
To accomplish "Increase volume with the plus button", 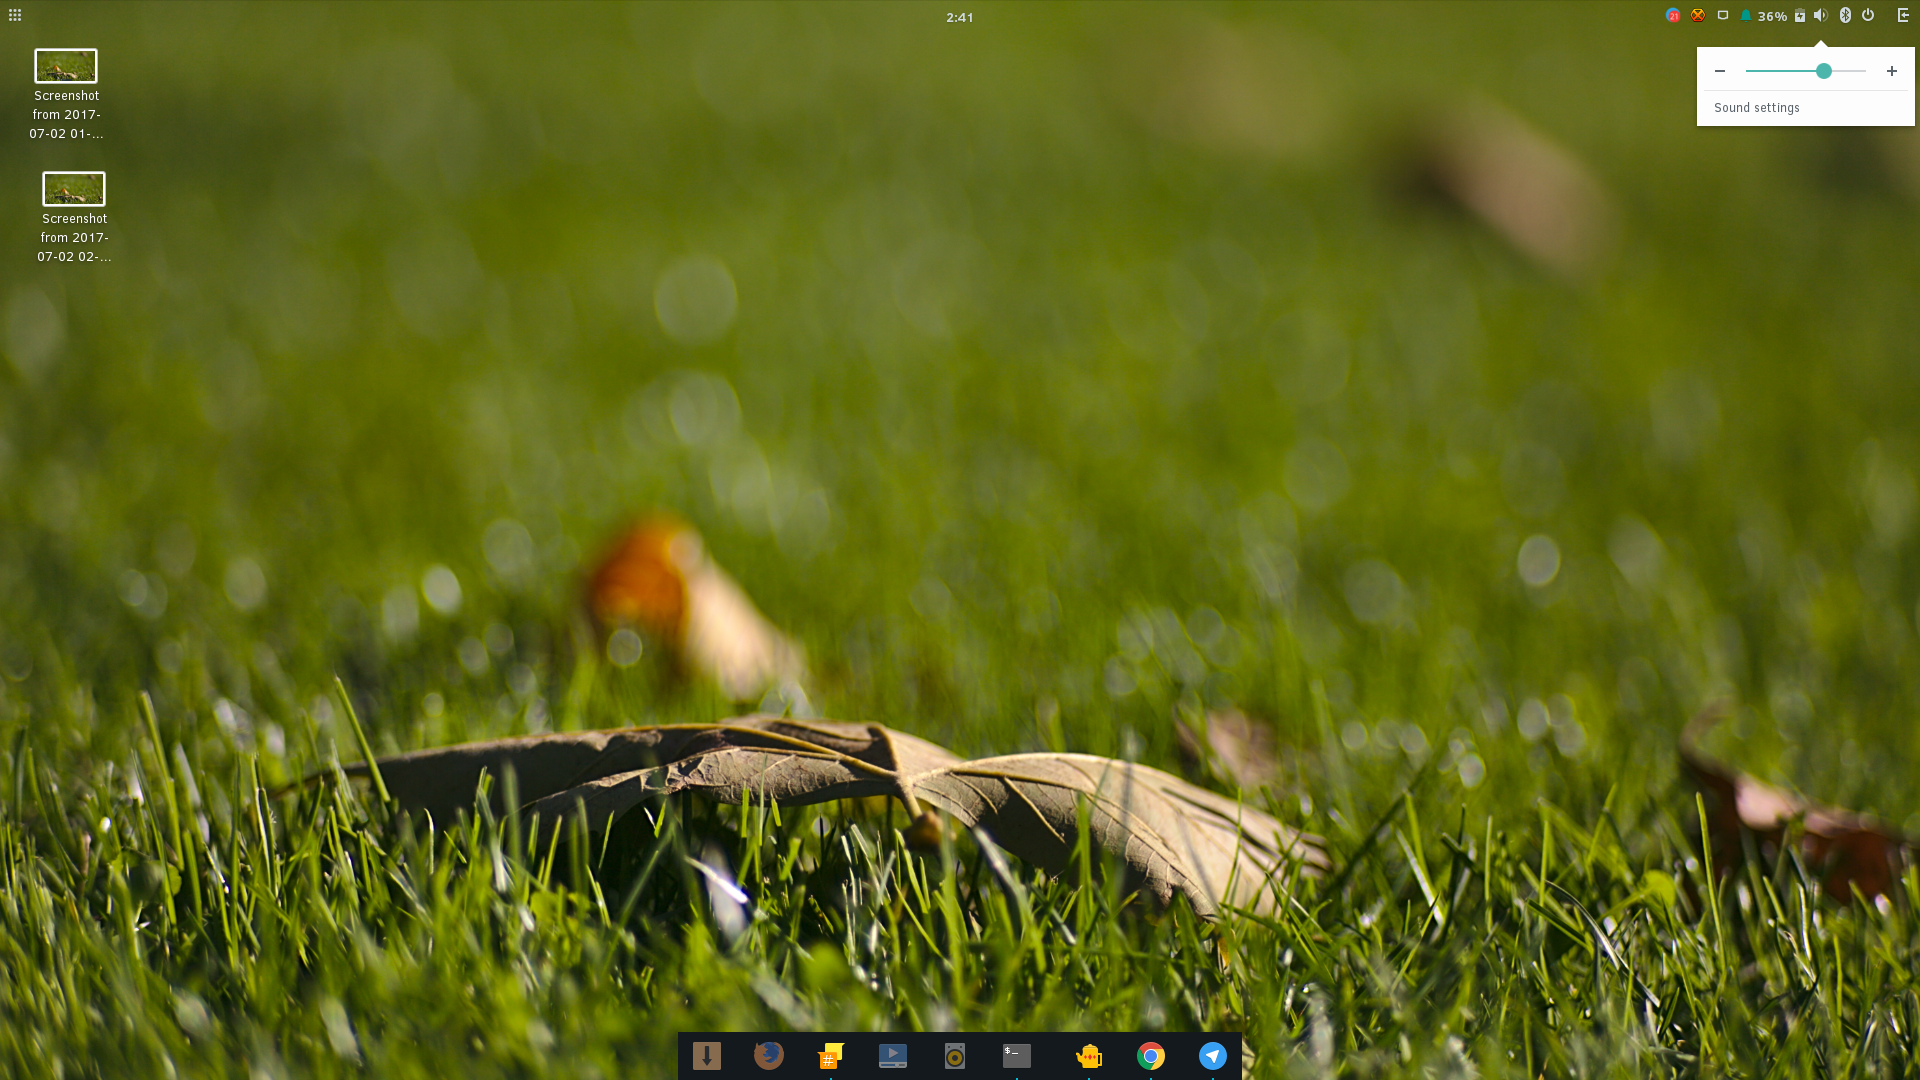I will [1892, 71].
